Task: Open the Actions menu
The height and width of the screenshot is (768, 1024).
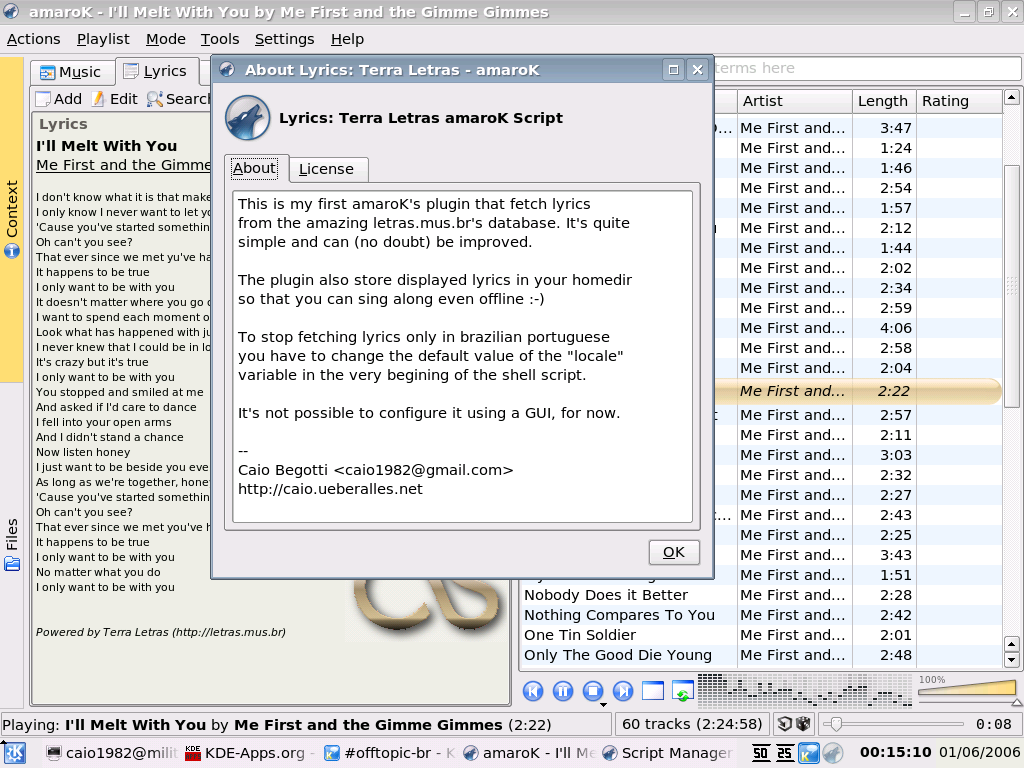Action: coord(33,39)
